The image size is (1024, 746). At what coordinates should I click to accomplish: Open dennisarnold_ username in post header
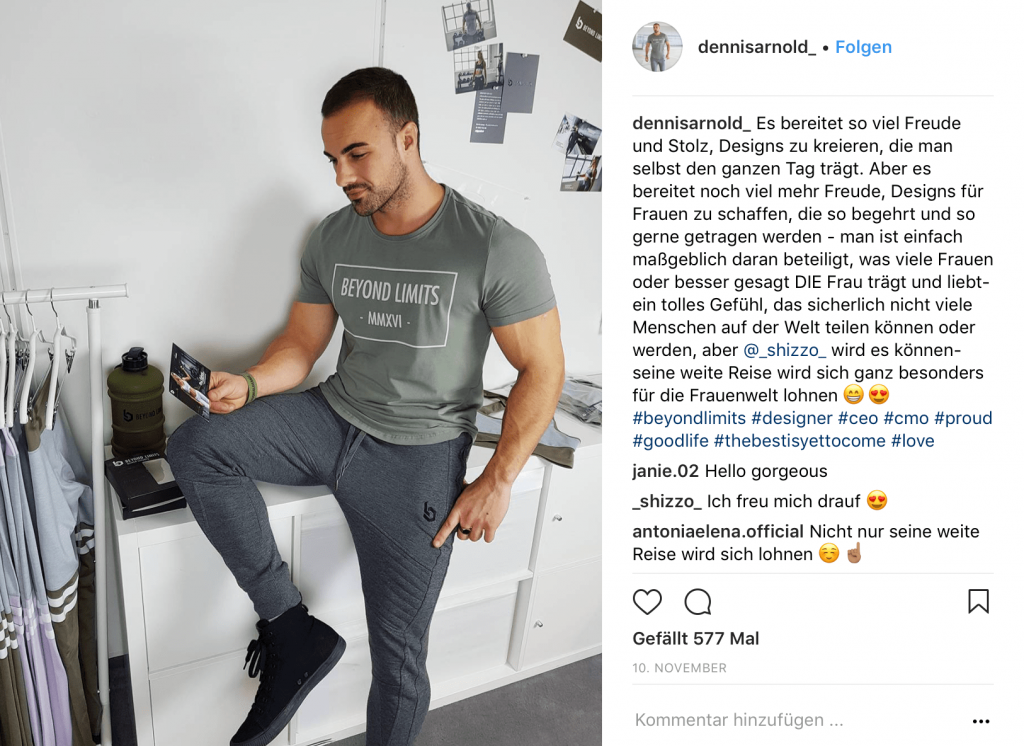click(x=757, y=47)
